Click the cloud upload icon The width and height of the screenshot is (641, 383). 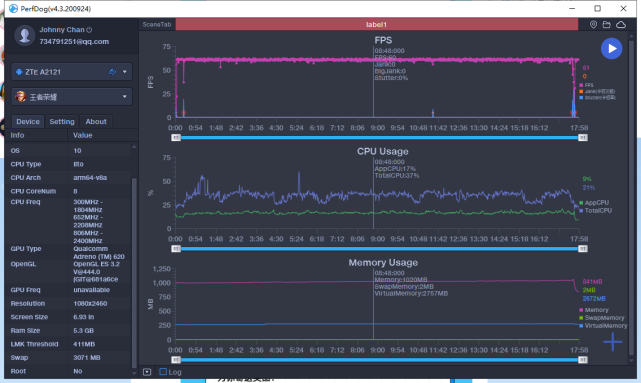[x=621, y=25]
